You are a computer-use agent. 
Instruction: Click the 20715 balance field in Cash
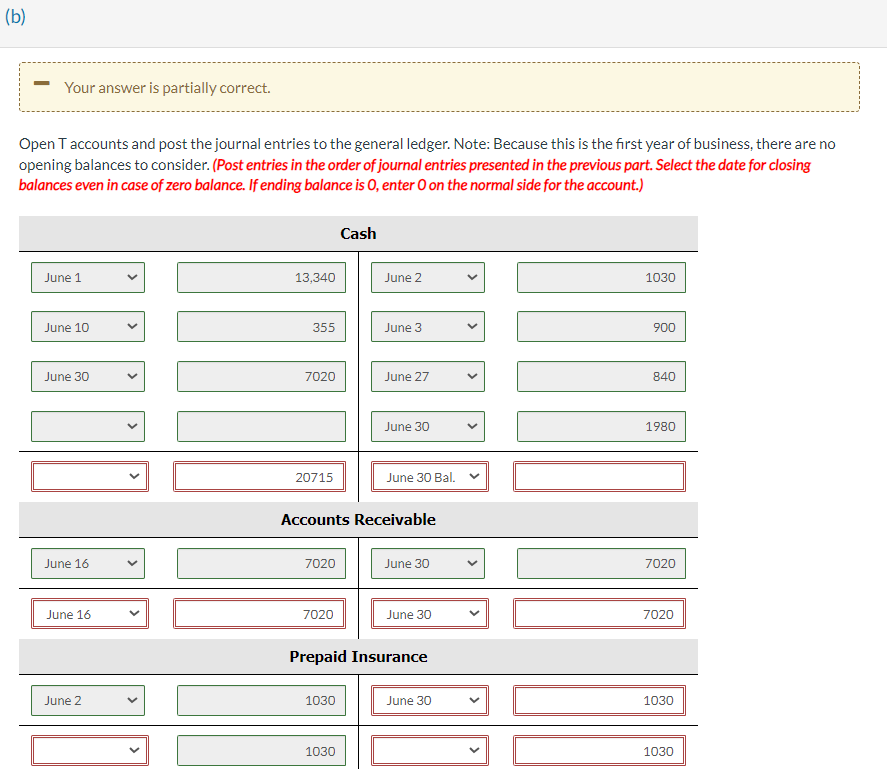click(x=260, y=476)
